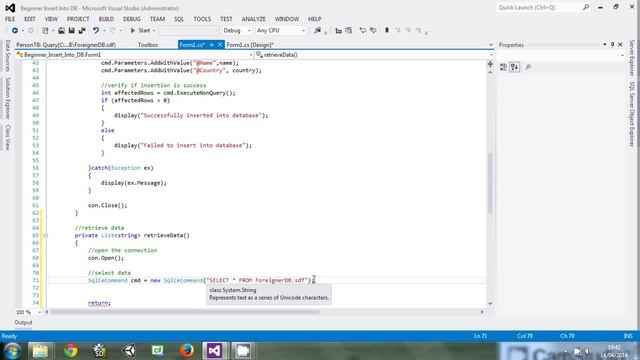Open the Output panel tab
This screenshot has height=360, width=640.
tap(23, 322)
